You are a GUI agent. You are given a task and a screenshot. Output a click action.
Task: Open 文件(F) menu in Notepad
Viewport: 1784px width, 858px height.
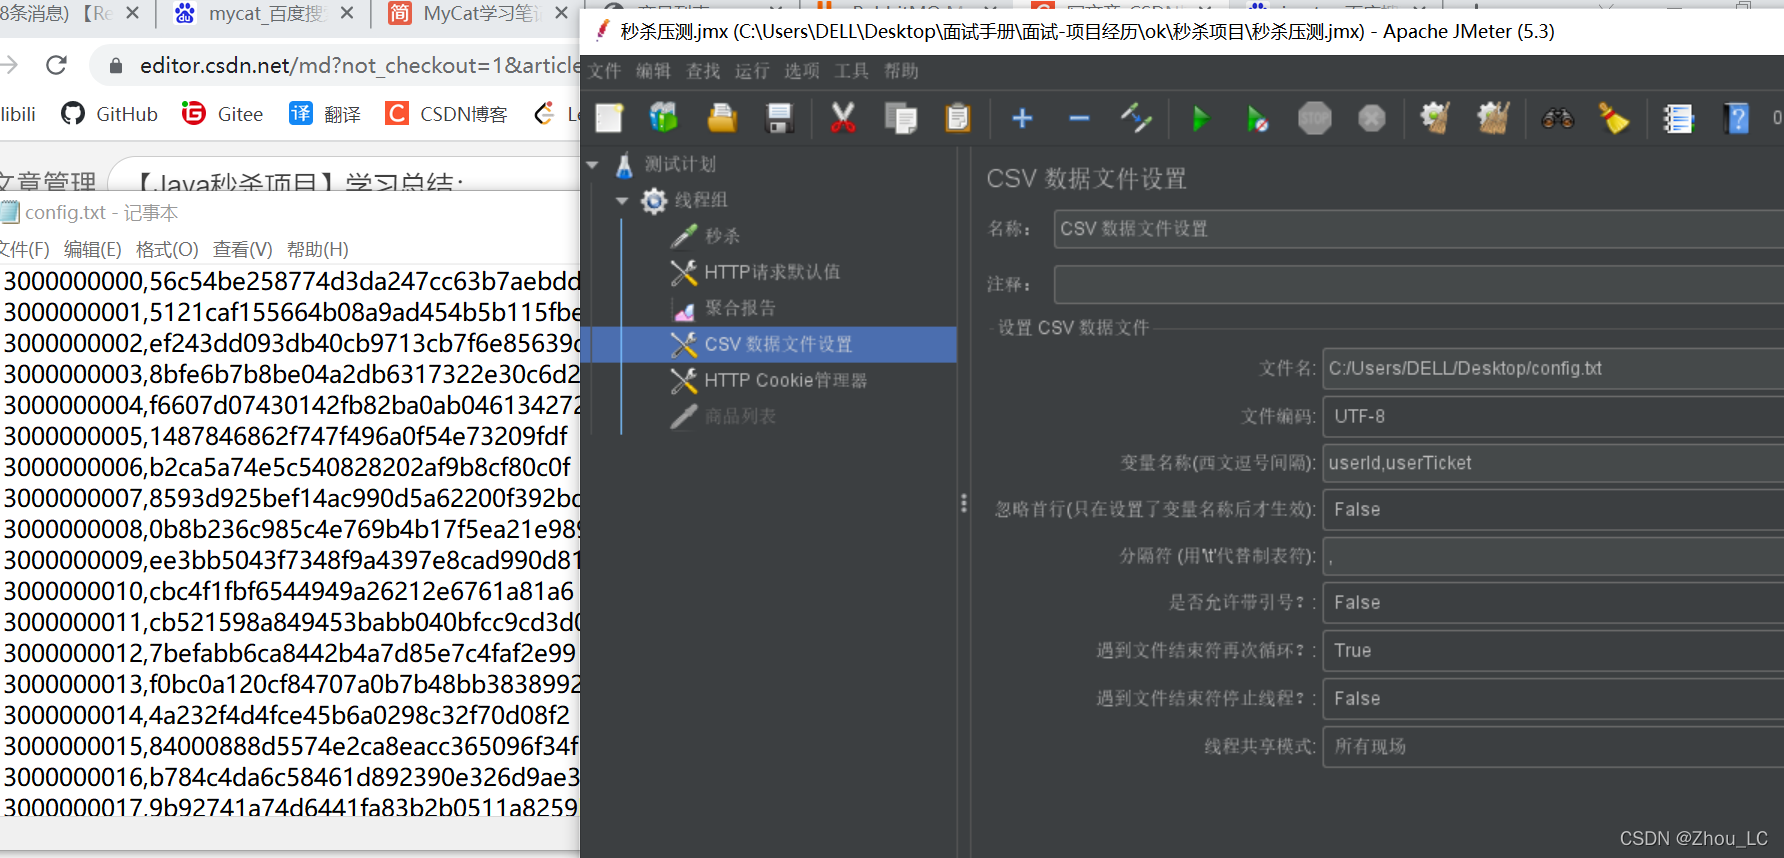click(x=24, y=249)
